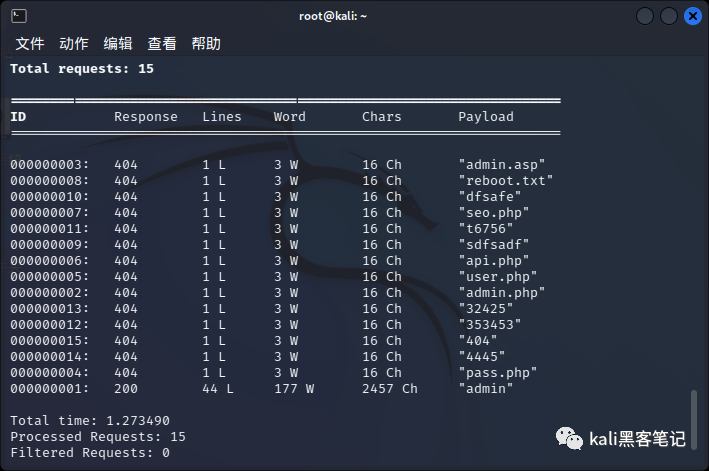The width and height of the screenshot is (709, 471).
Task: Click the "sdfsadf" payload text
Action: tap(494, 245)
